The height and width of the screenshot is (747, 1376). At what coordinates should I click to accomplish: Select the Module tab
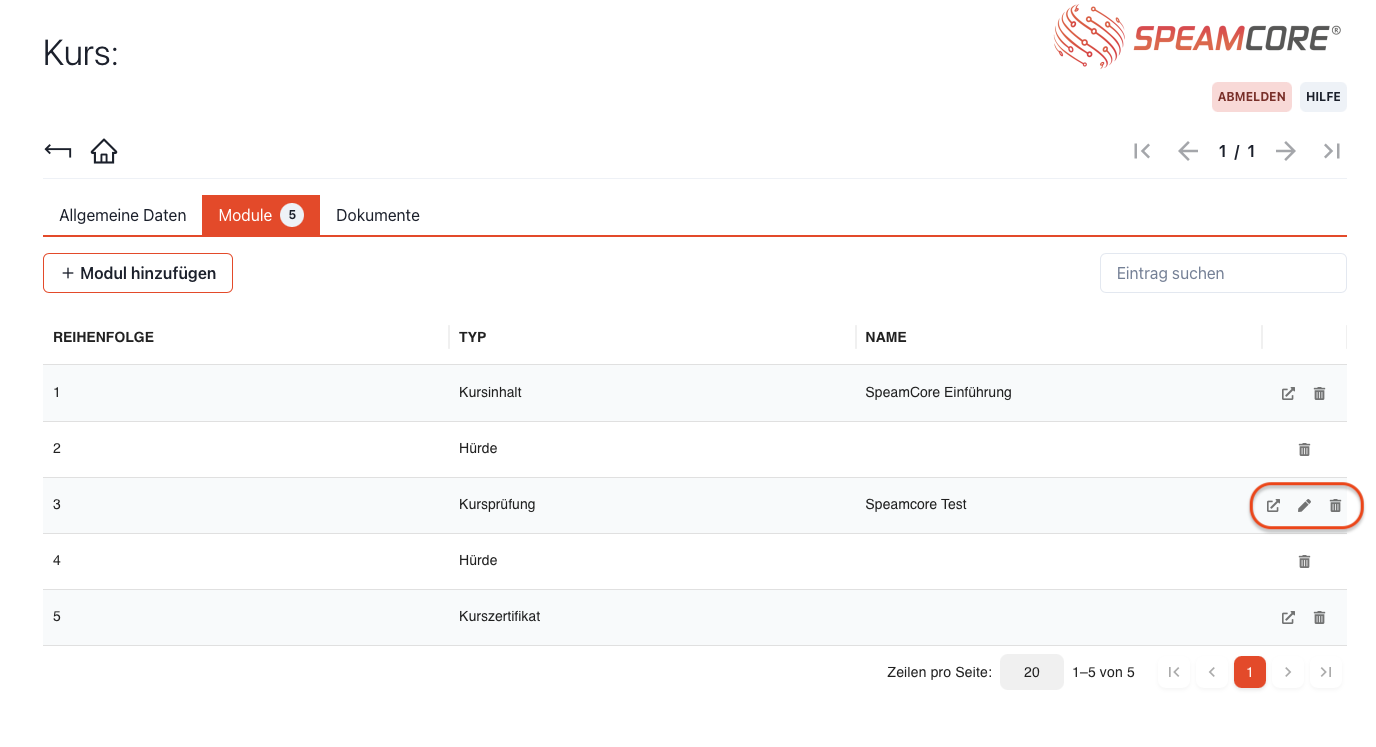click(260, 215)
